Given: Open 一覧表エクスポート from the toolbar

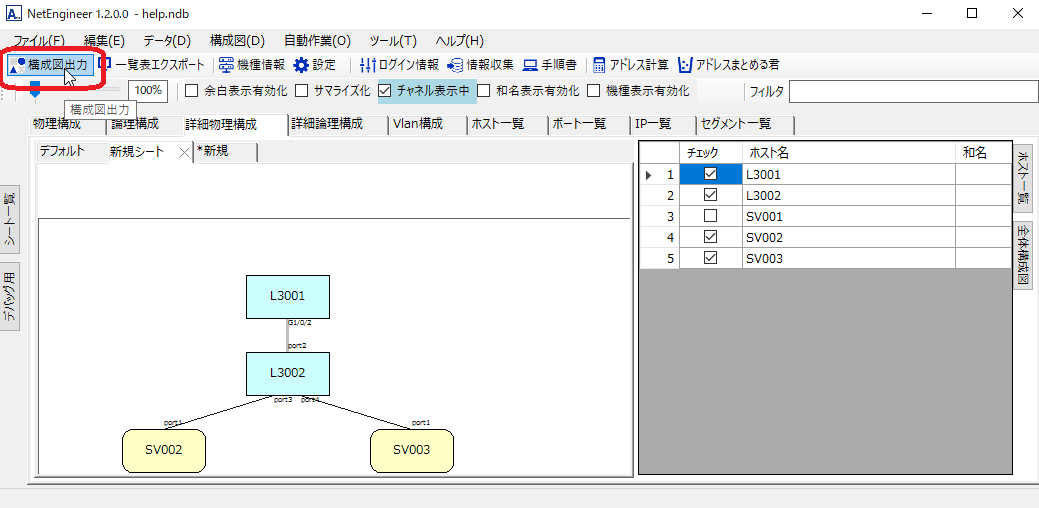Looking at the screenshot, I should 153,65.
